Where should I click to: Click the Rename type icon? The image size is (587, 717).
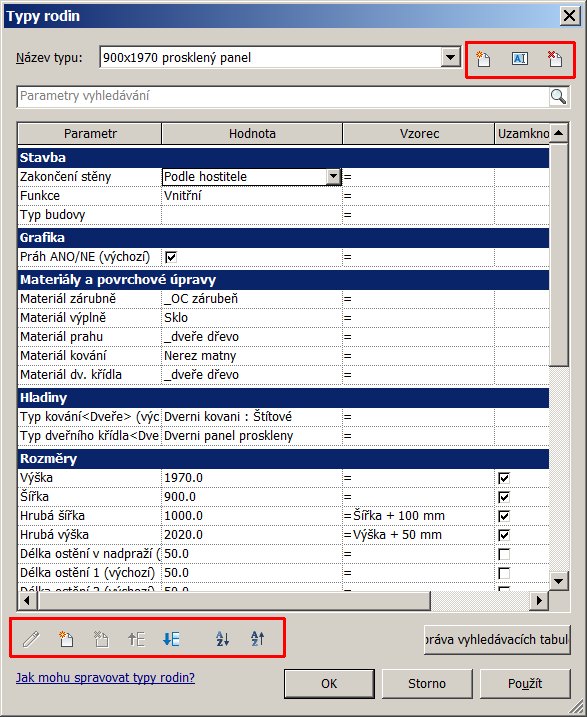519,59
